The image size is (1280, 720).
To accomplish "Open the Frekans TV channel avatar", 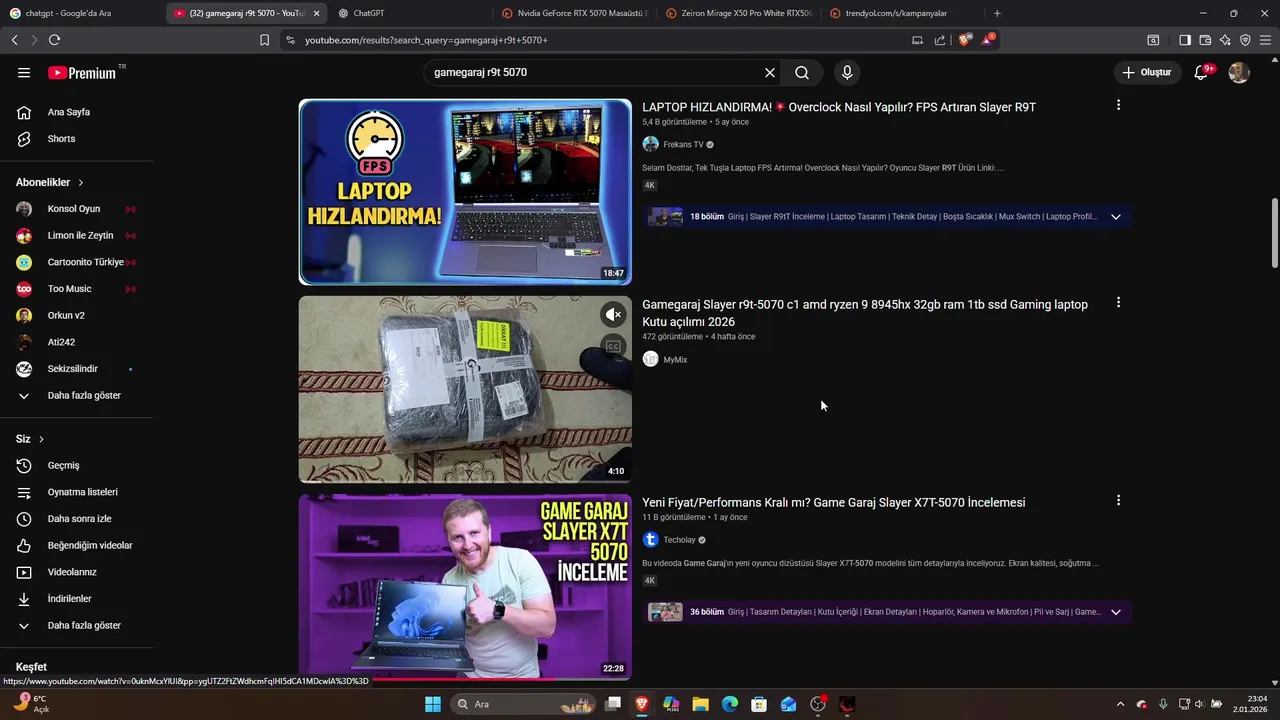I will coord(650,144).
